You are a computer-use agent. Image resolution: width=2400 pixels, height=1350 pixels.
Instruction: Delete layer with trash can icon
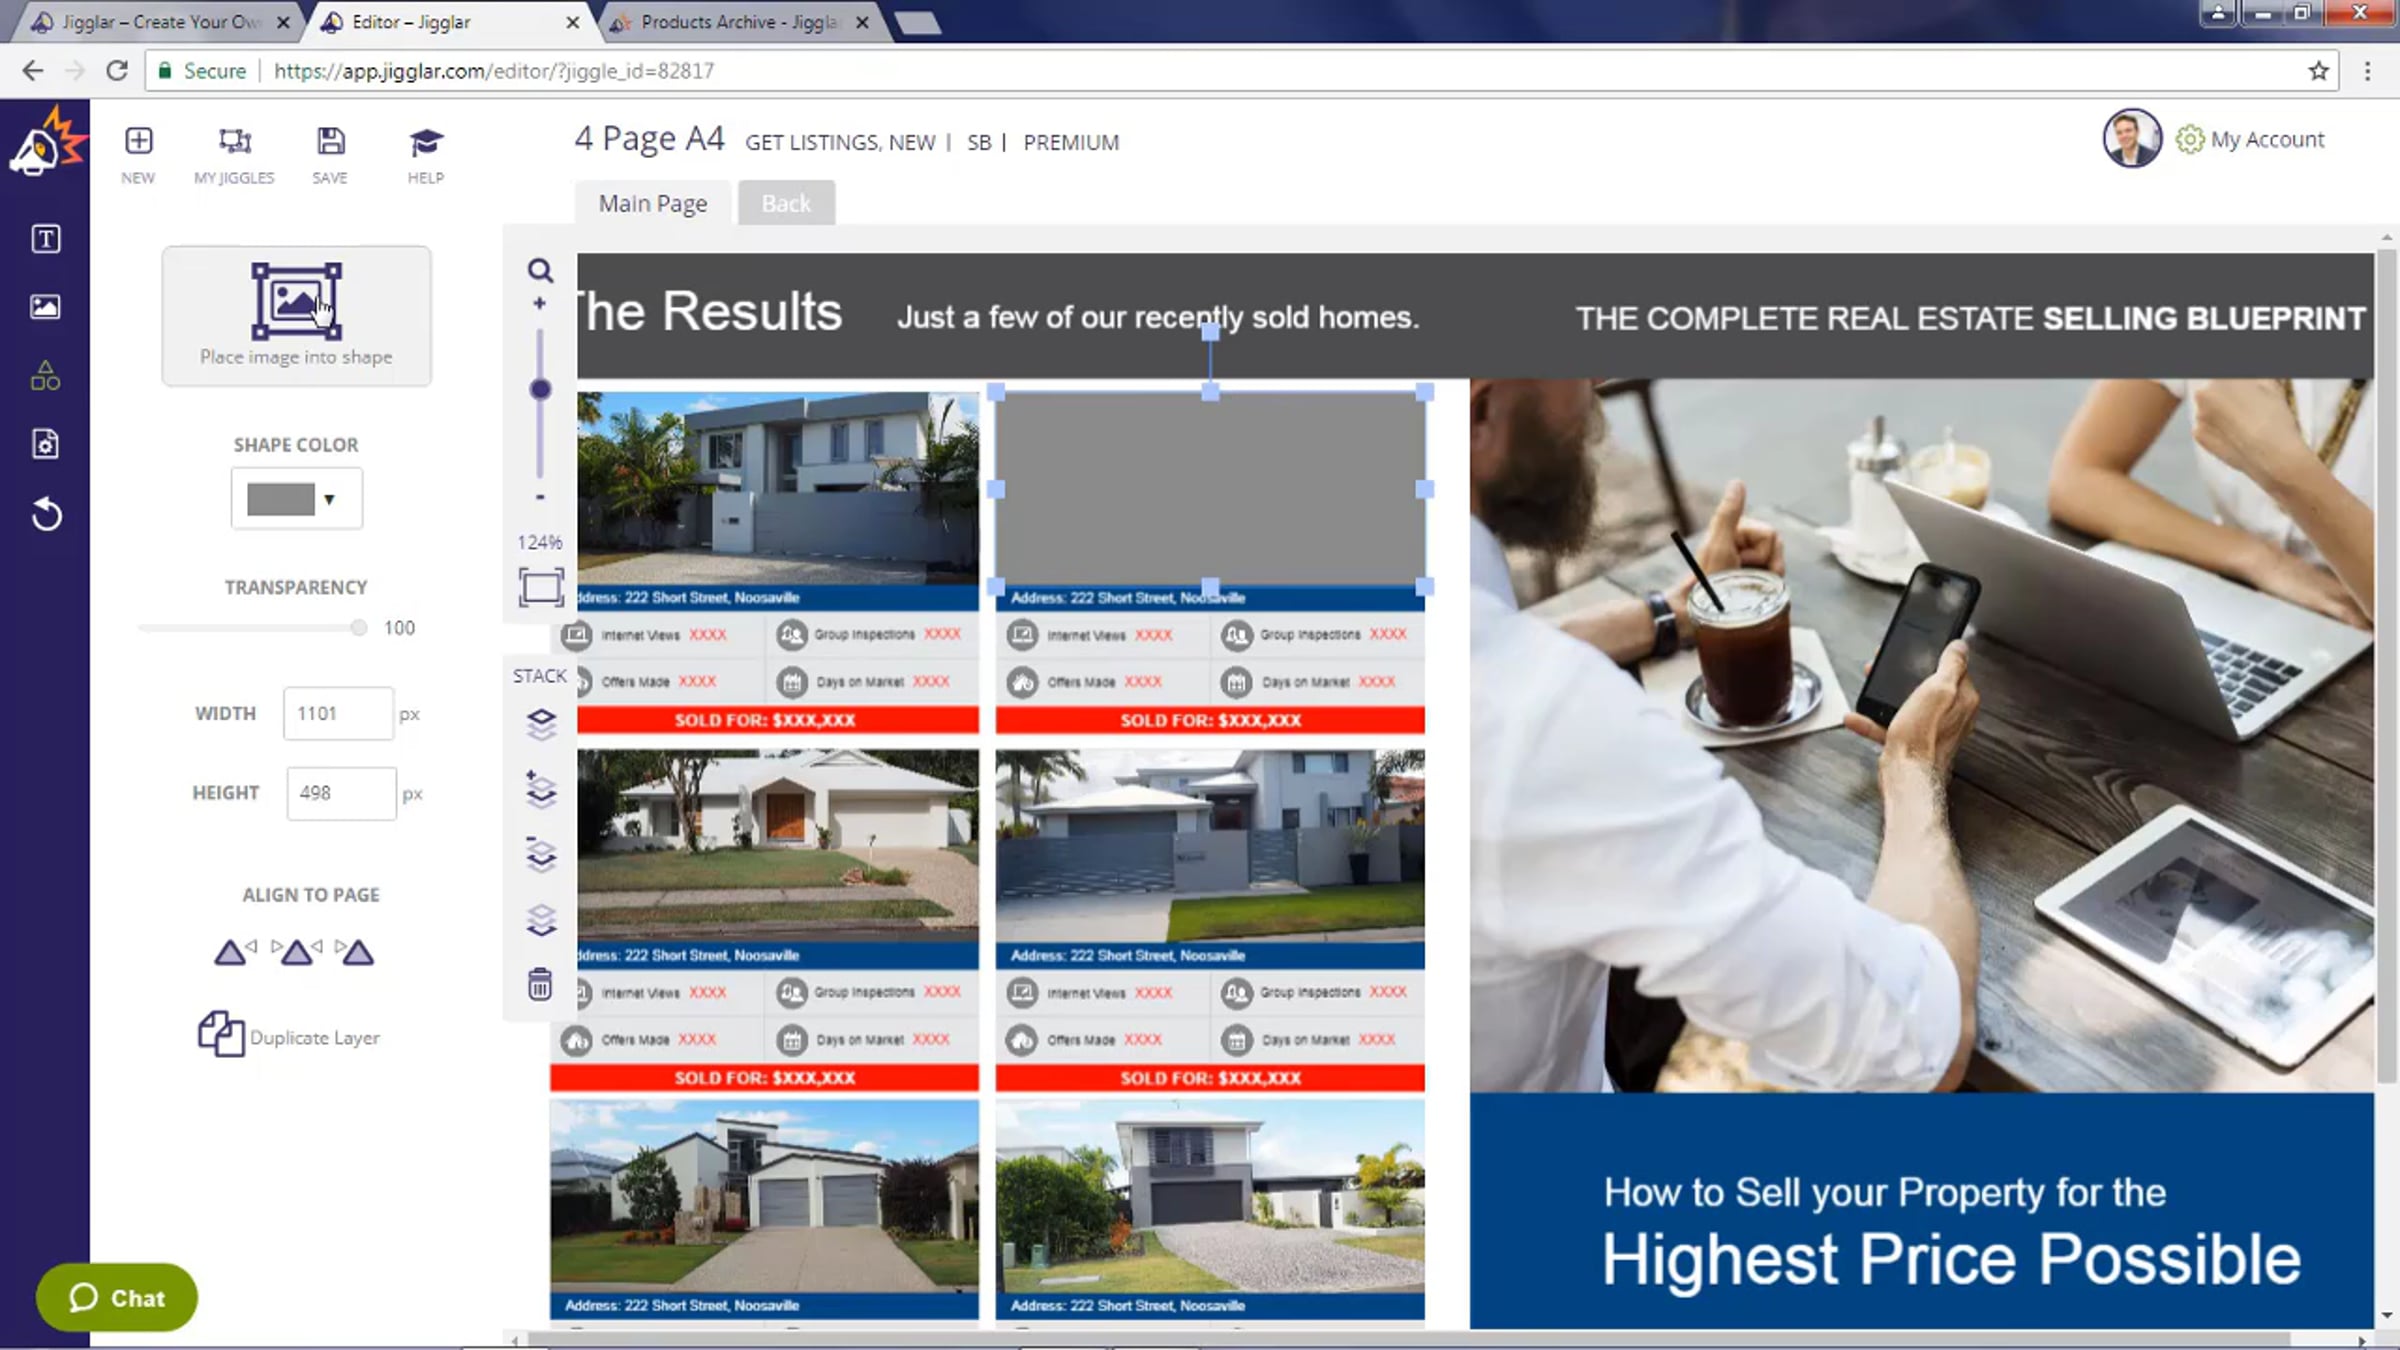tap(540, 985)
